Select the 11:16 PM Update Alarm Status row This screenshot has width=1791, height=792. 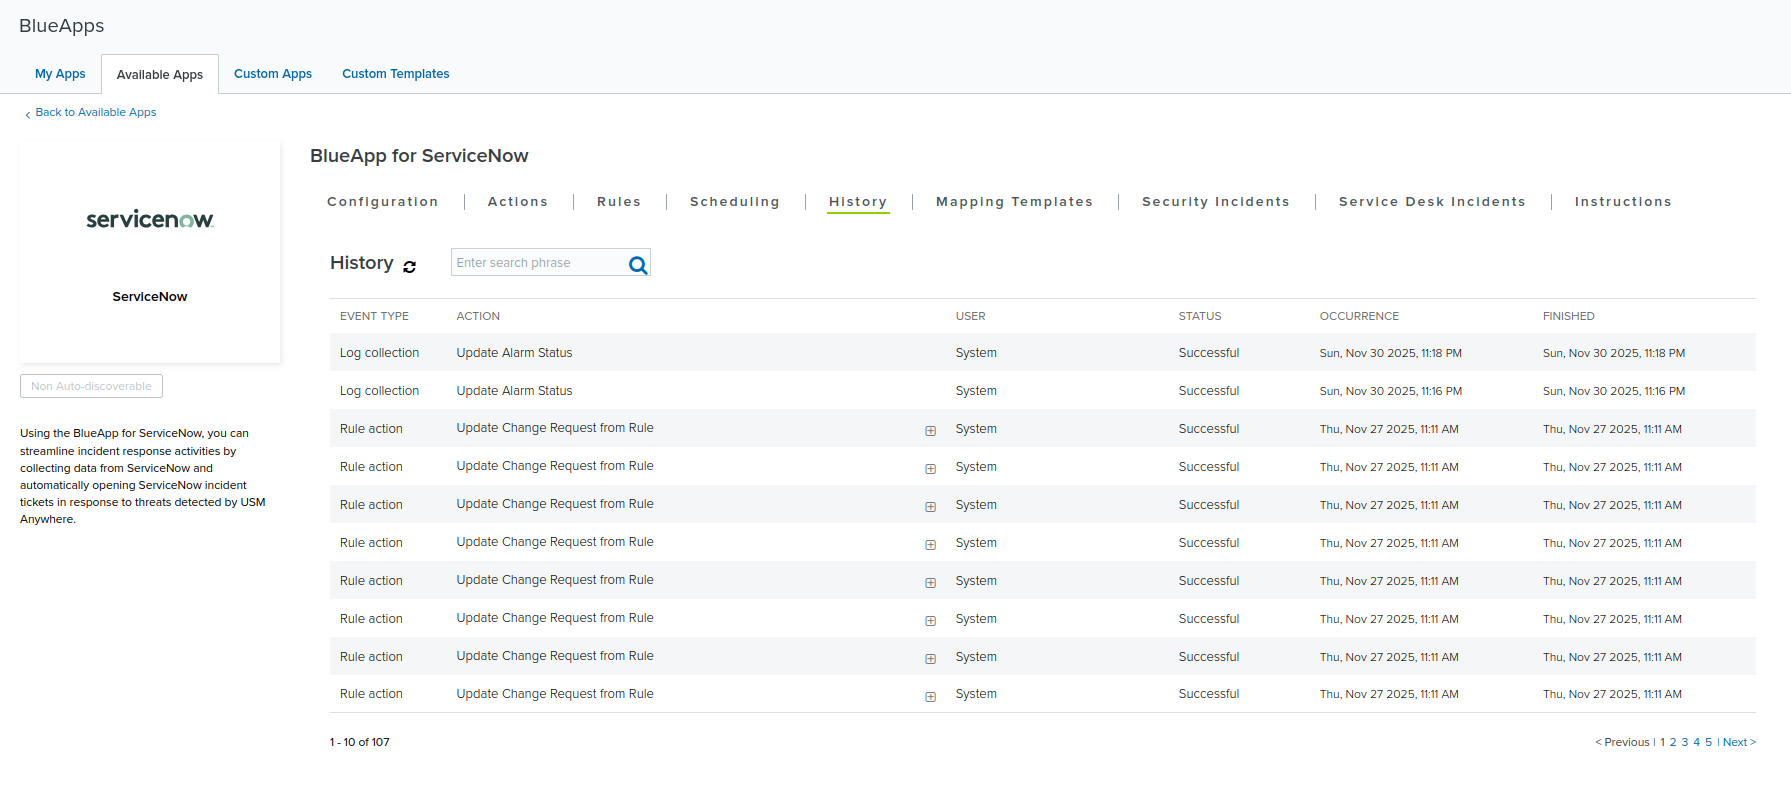pyautogui.click(x=1042, y=391)
